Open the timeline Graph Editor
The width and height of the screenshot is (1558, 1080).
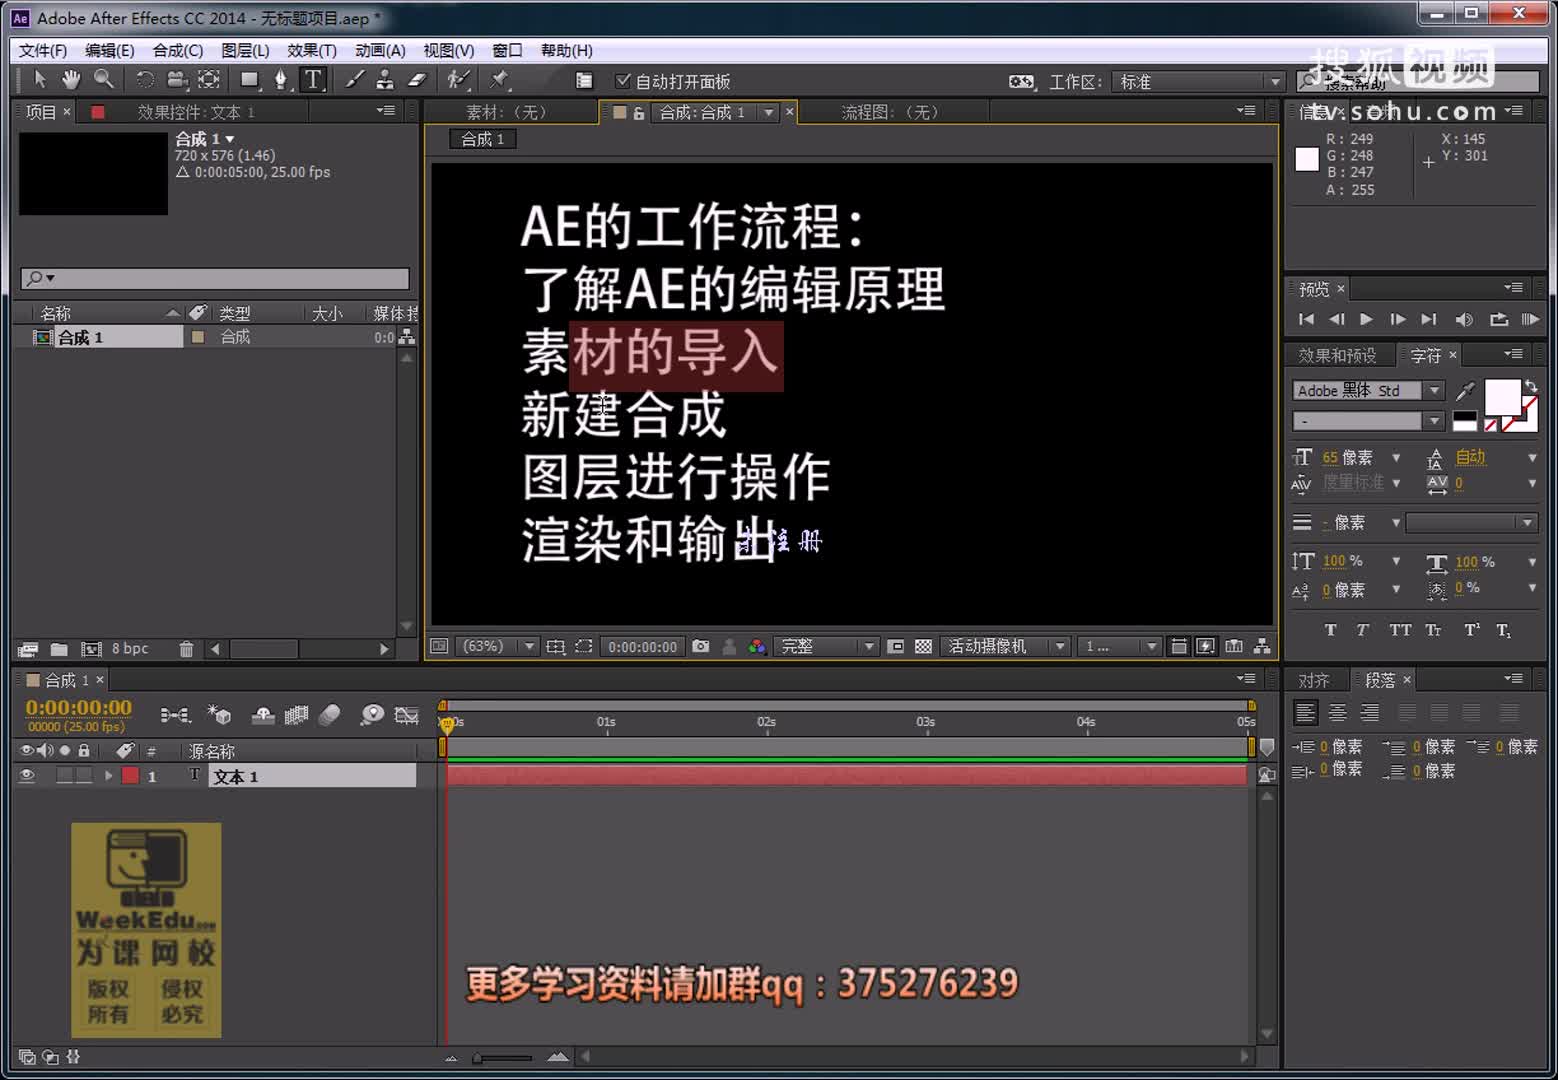[x=406, y=714]
